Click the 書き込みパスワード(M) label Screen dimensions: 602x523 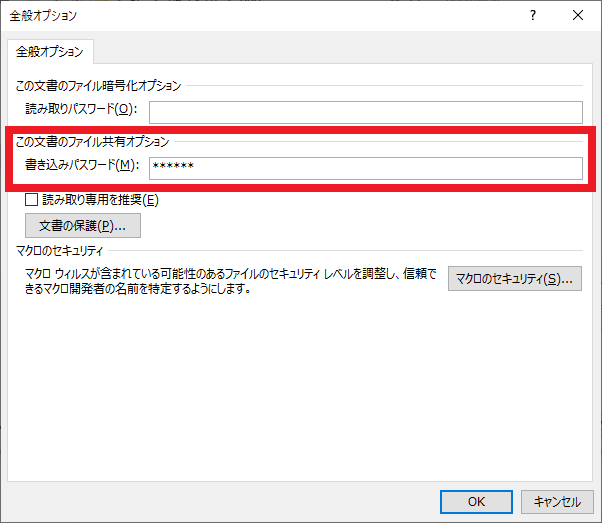click(x=82, y=165)
